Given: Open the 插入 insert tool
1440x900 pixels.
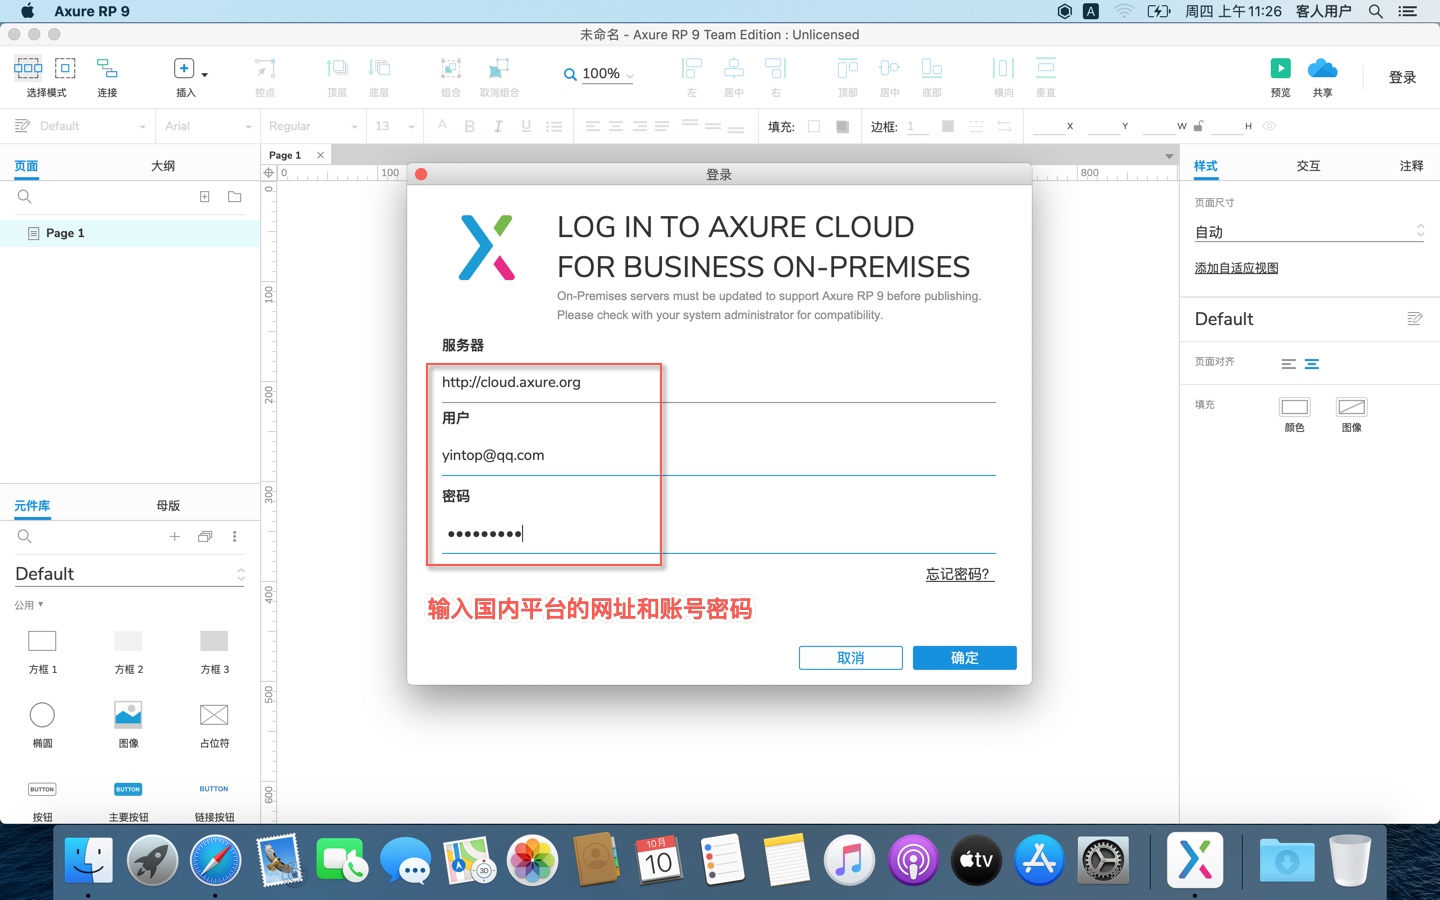Looking at the screenshot, I should (x=184, y=68).
